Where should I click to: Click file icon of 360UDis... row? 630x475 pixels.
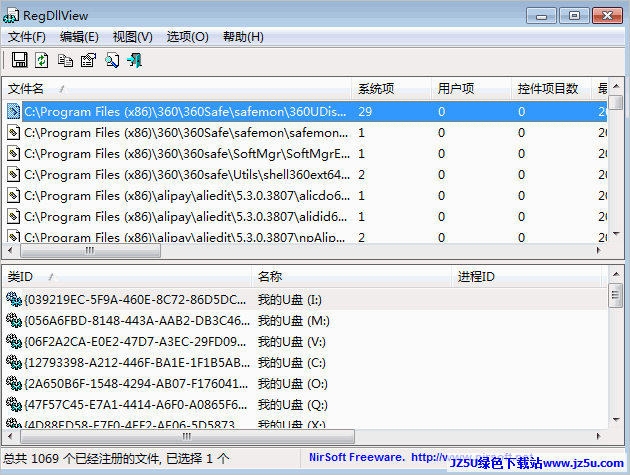pyautogui.click(x=13, y=111)
